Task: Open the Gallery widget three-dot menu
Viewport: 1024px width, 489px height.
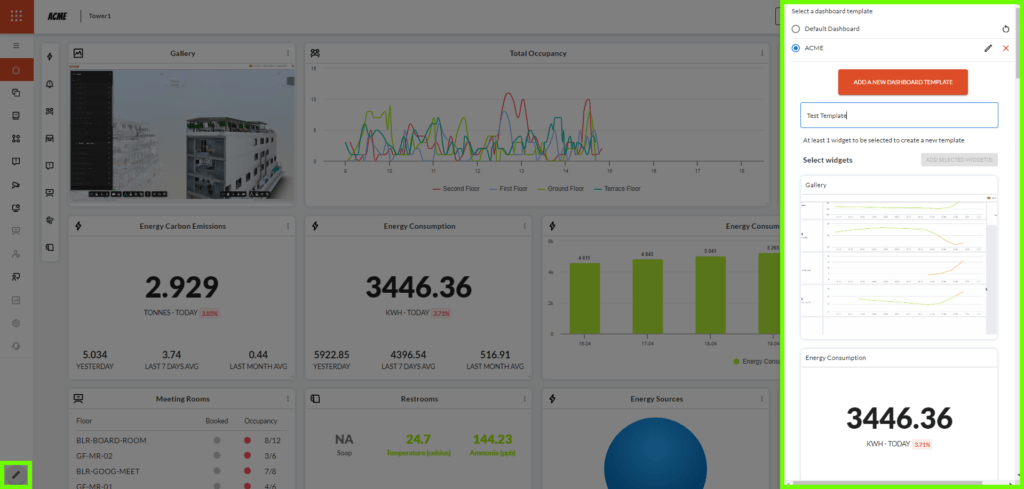Action: point(288,53)
